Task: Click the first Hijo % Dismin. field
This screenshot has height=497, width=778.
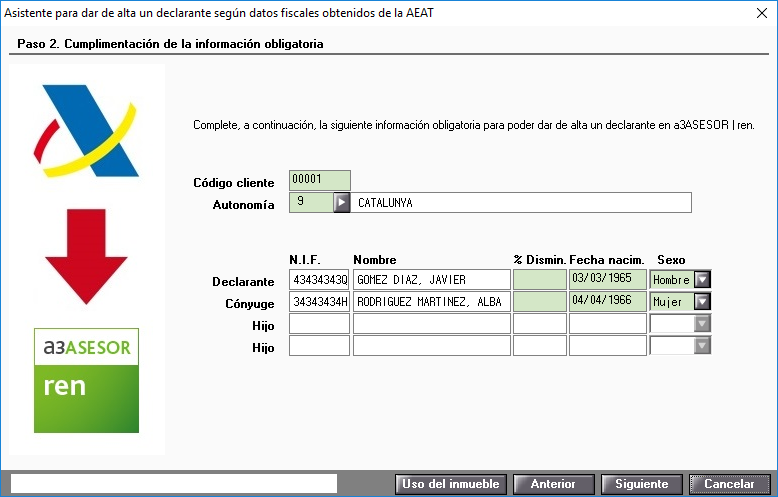Action: (x=540, y=324)
